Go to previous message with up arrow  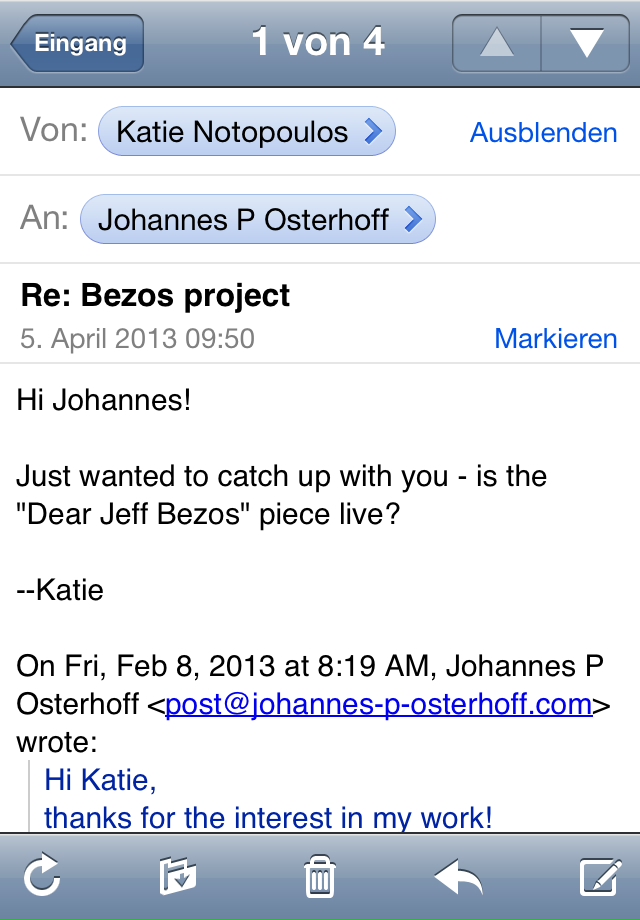pos(497,43)
